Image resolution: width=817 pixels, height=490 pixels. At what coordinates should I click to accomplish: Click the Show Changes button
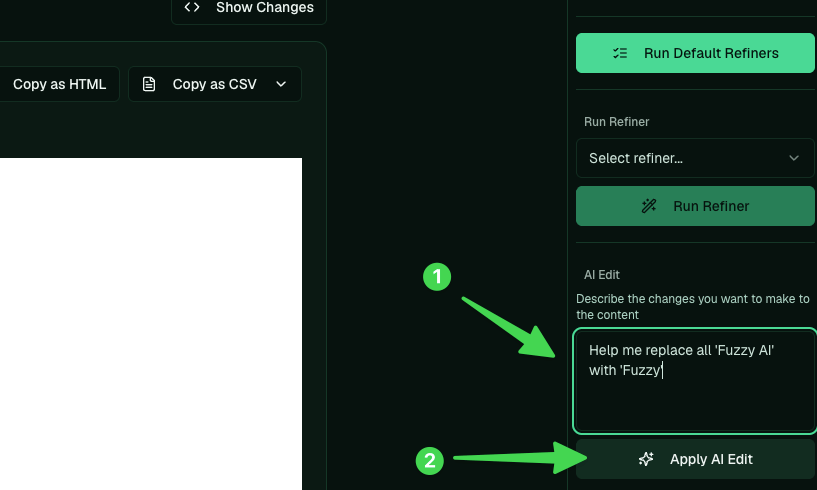[249, 8]
